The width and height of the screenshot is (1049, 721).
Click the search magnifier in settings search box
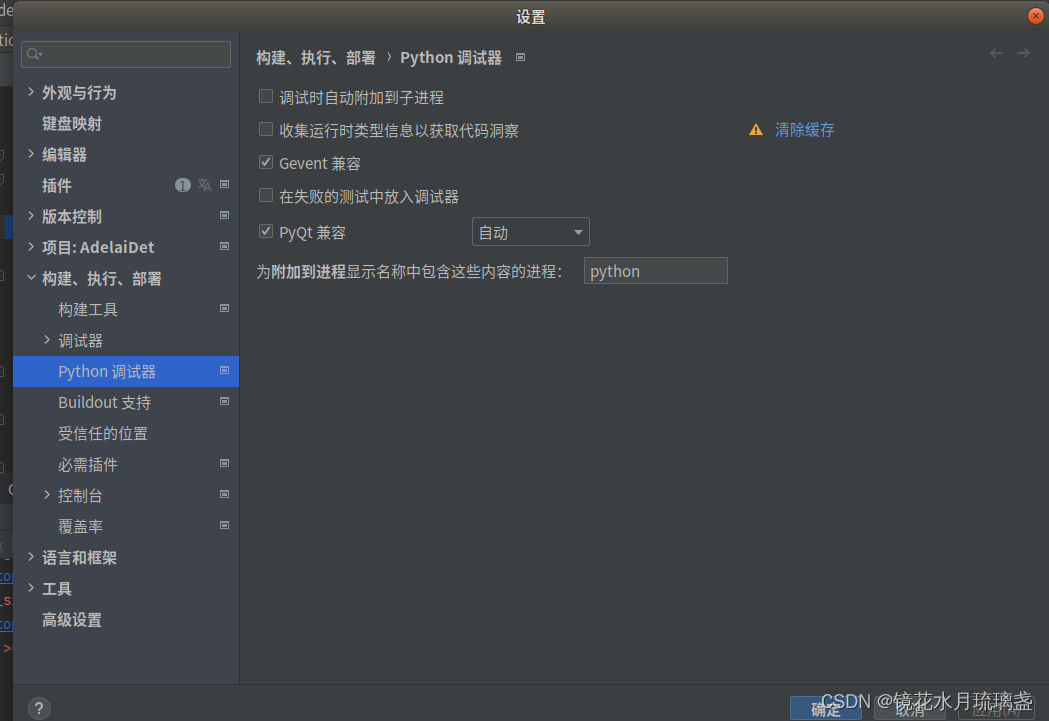tap(34, 54)
